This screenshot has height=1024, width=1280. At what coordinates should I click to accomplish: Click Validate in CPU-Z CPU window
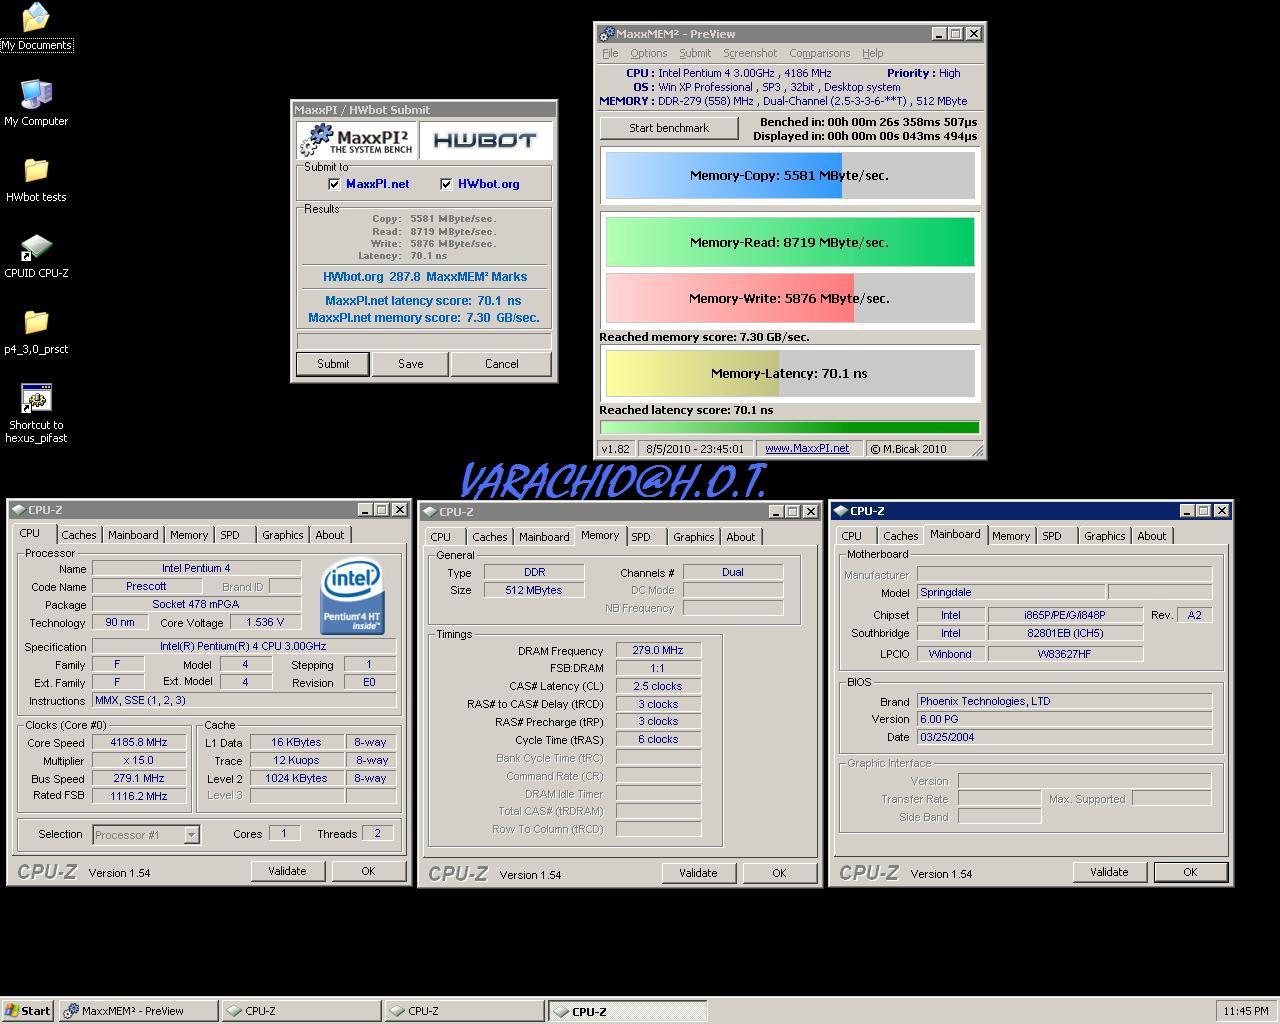pos(287,871)
